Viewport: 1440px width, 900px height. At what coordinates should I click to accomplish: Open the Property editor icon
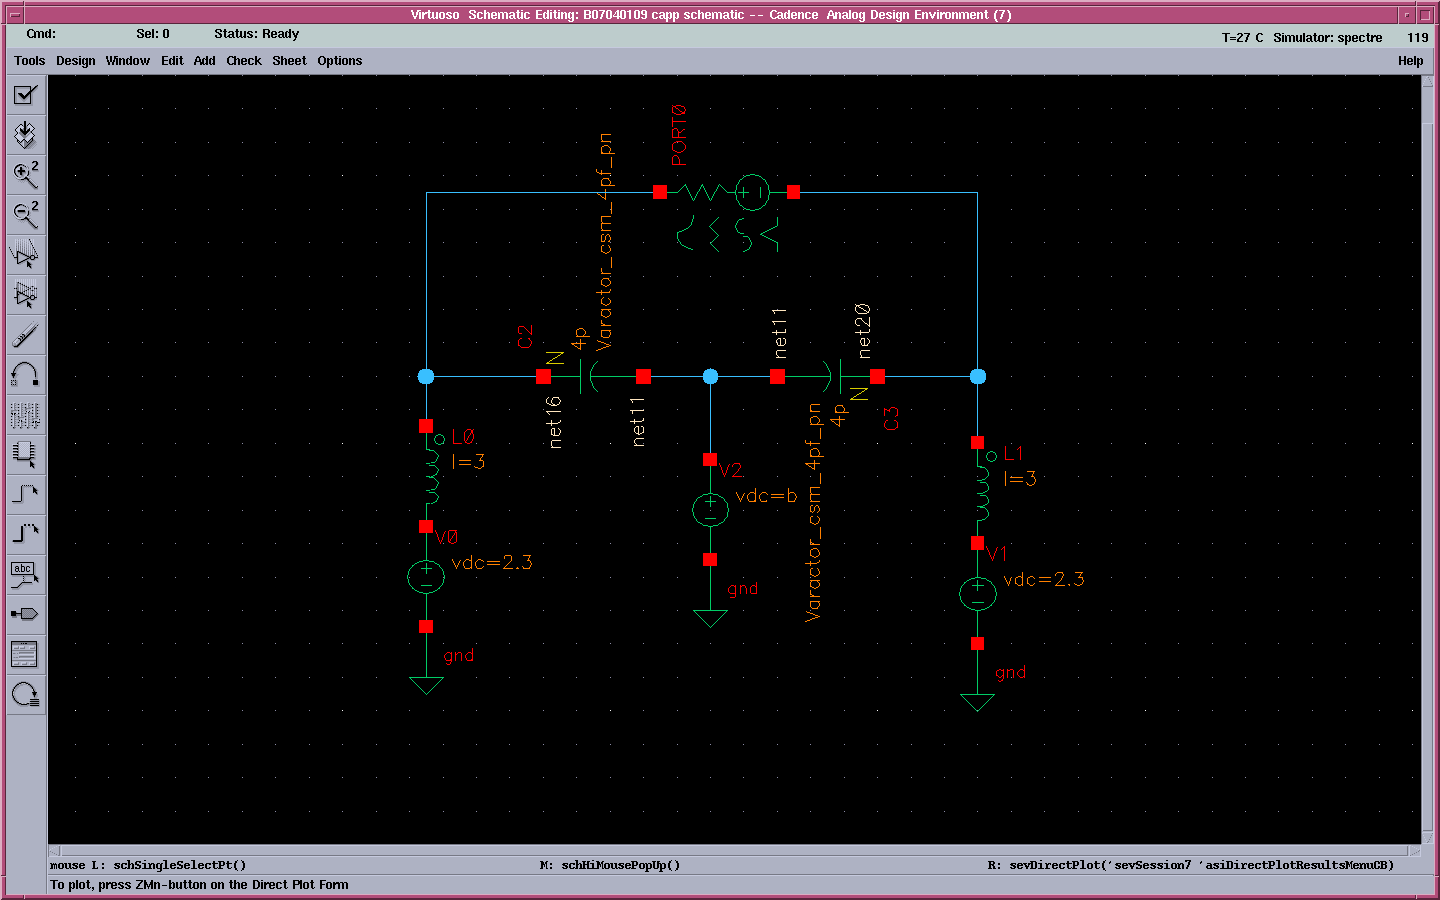[x=25, y=415]
